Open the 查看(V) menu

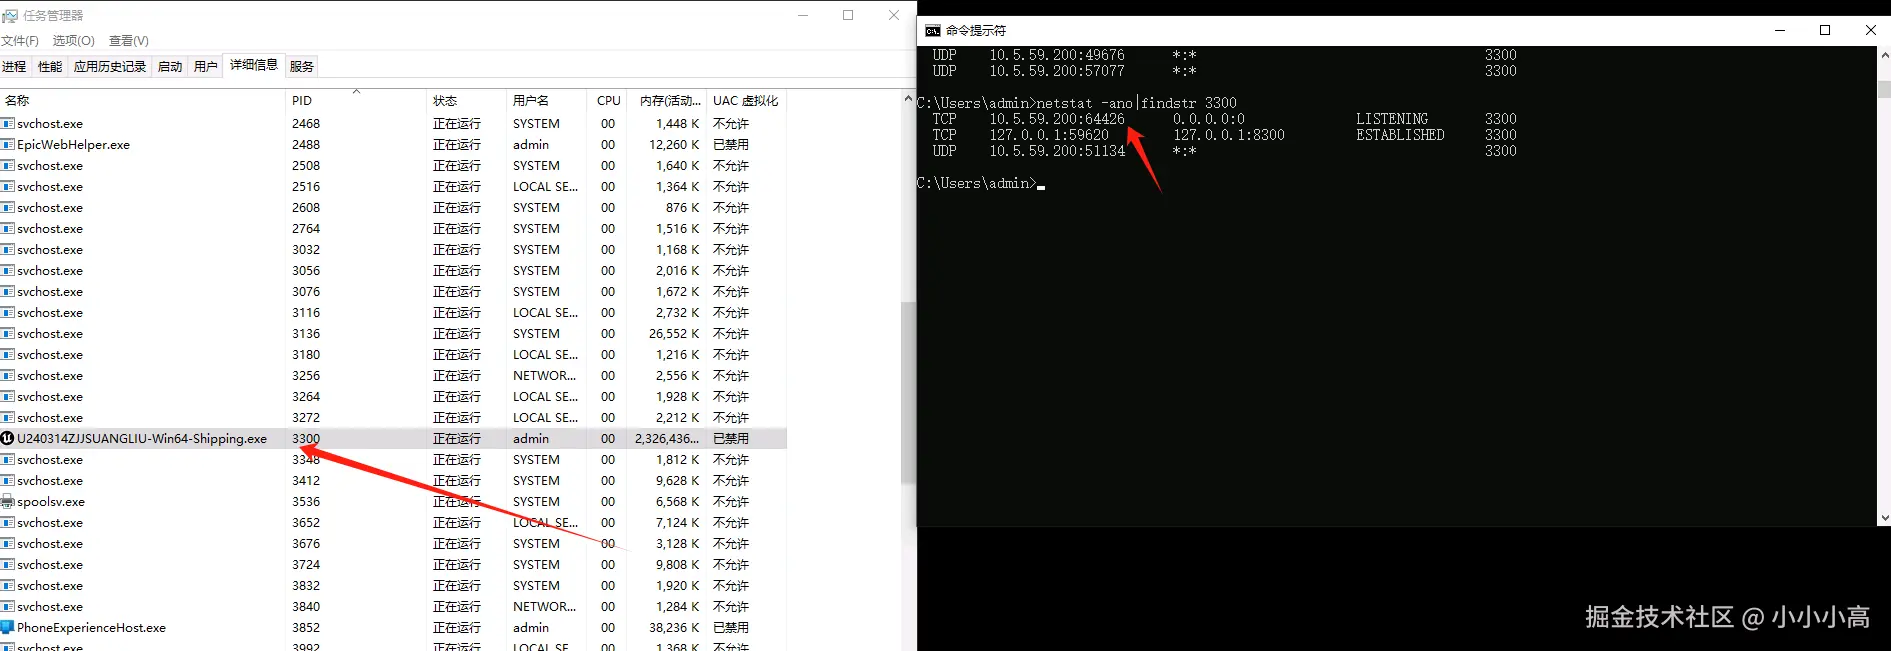[x=129, y=41]
